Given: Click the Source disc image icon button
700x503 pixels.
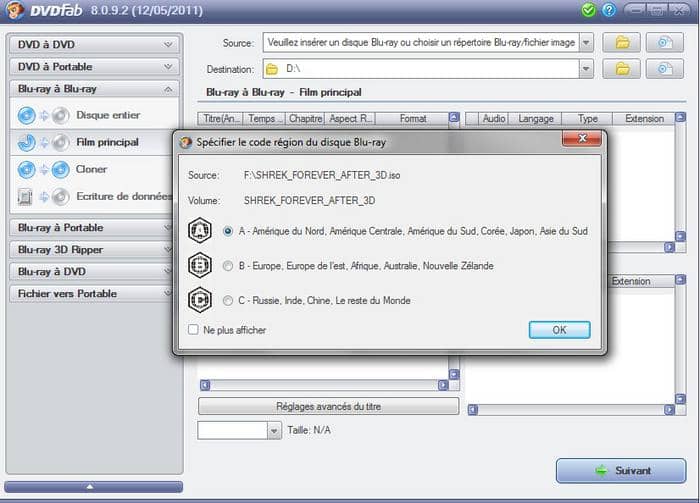Looking at the screenshot, I should [664, 43].
